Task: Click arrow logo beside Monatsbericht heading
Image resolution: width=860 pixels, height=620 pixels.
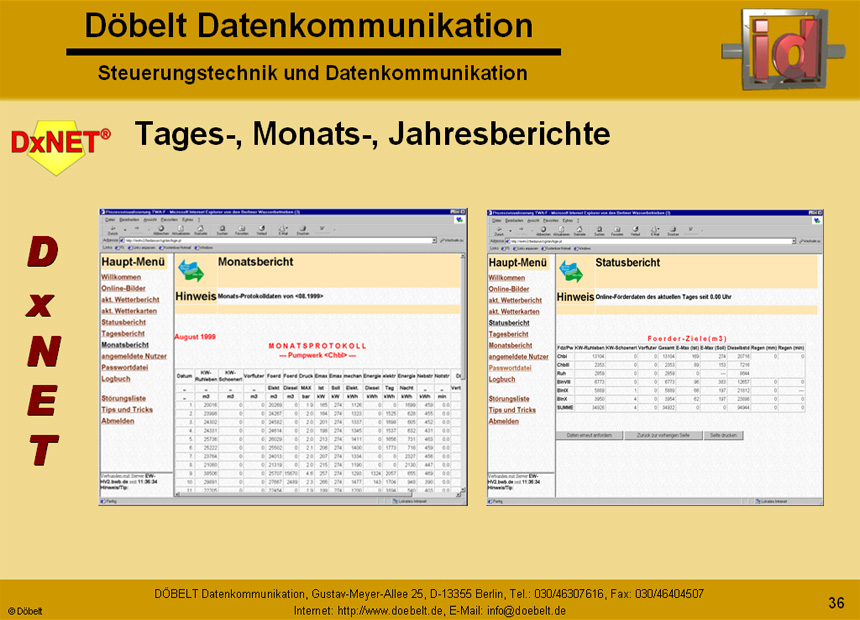Action: (x=191, y=271)
